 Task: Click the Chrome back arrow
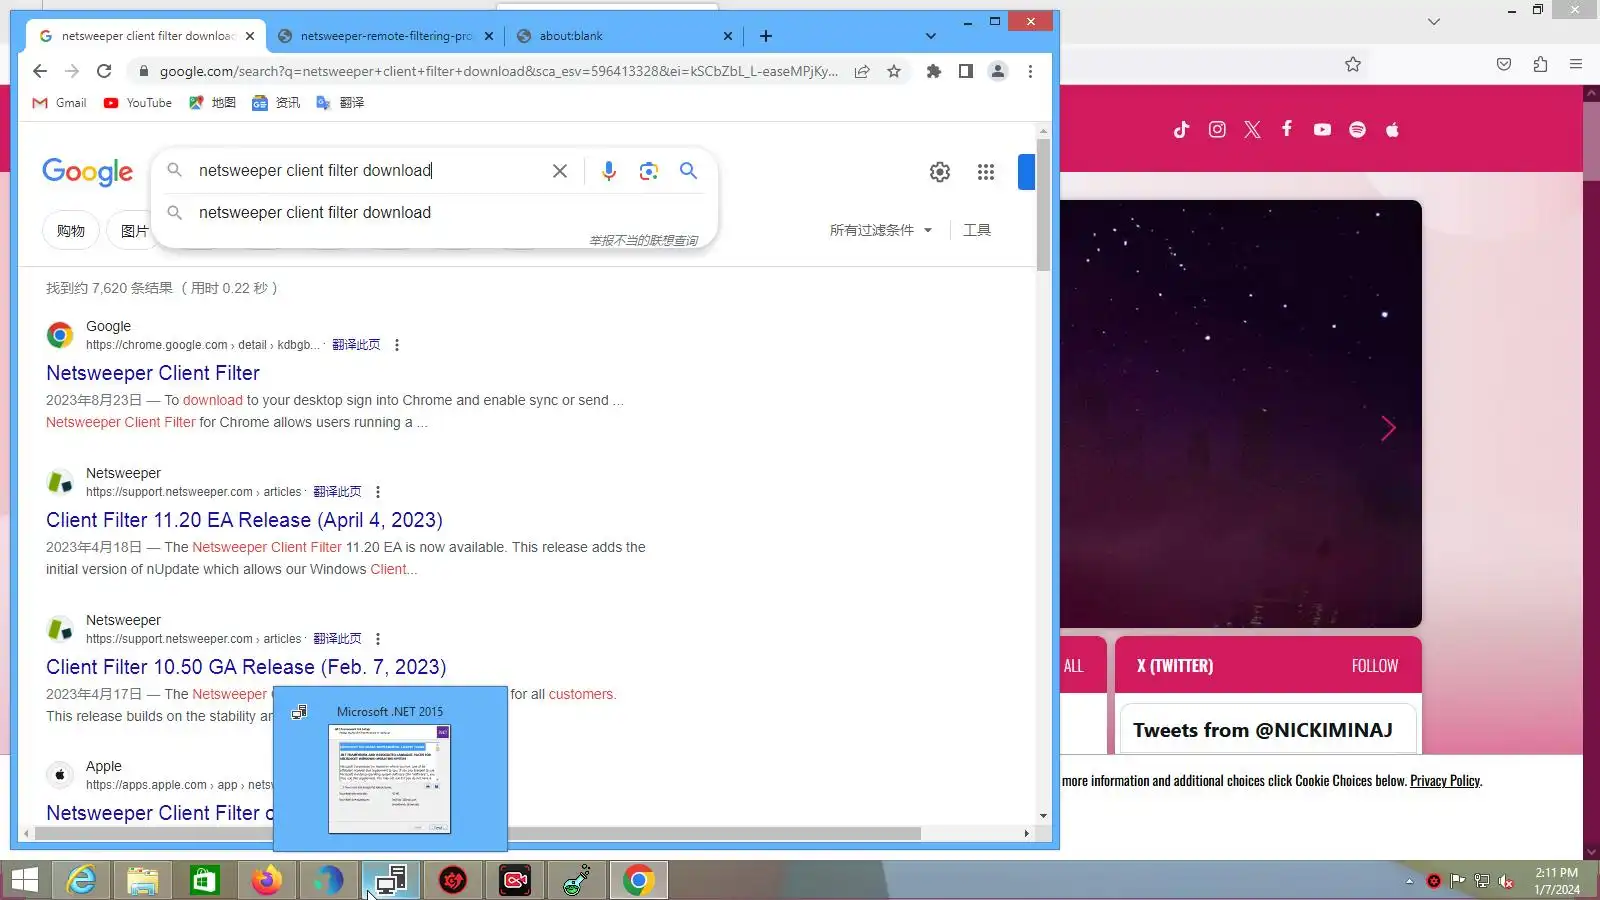(40, 71)
